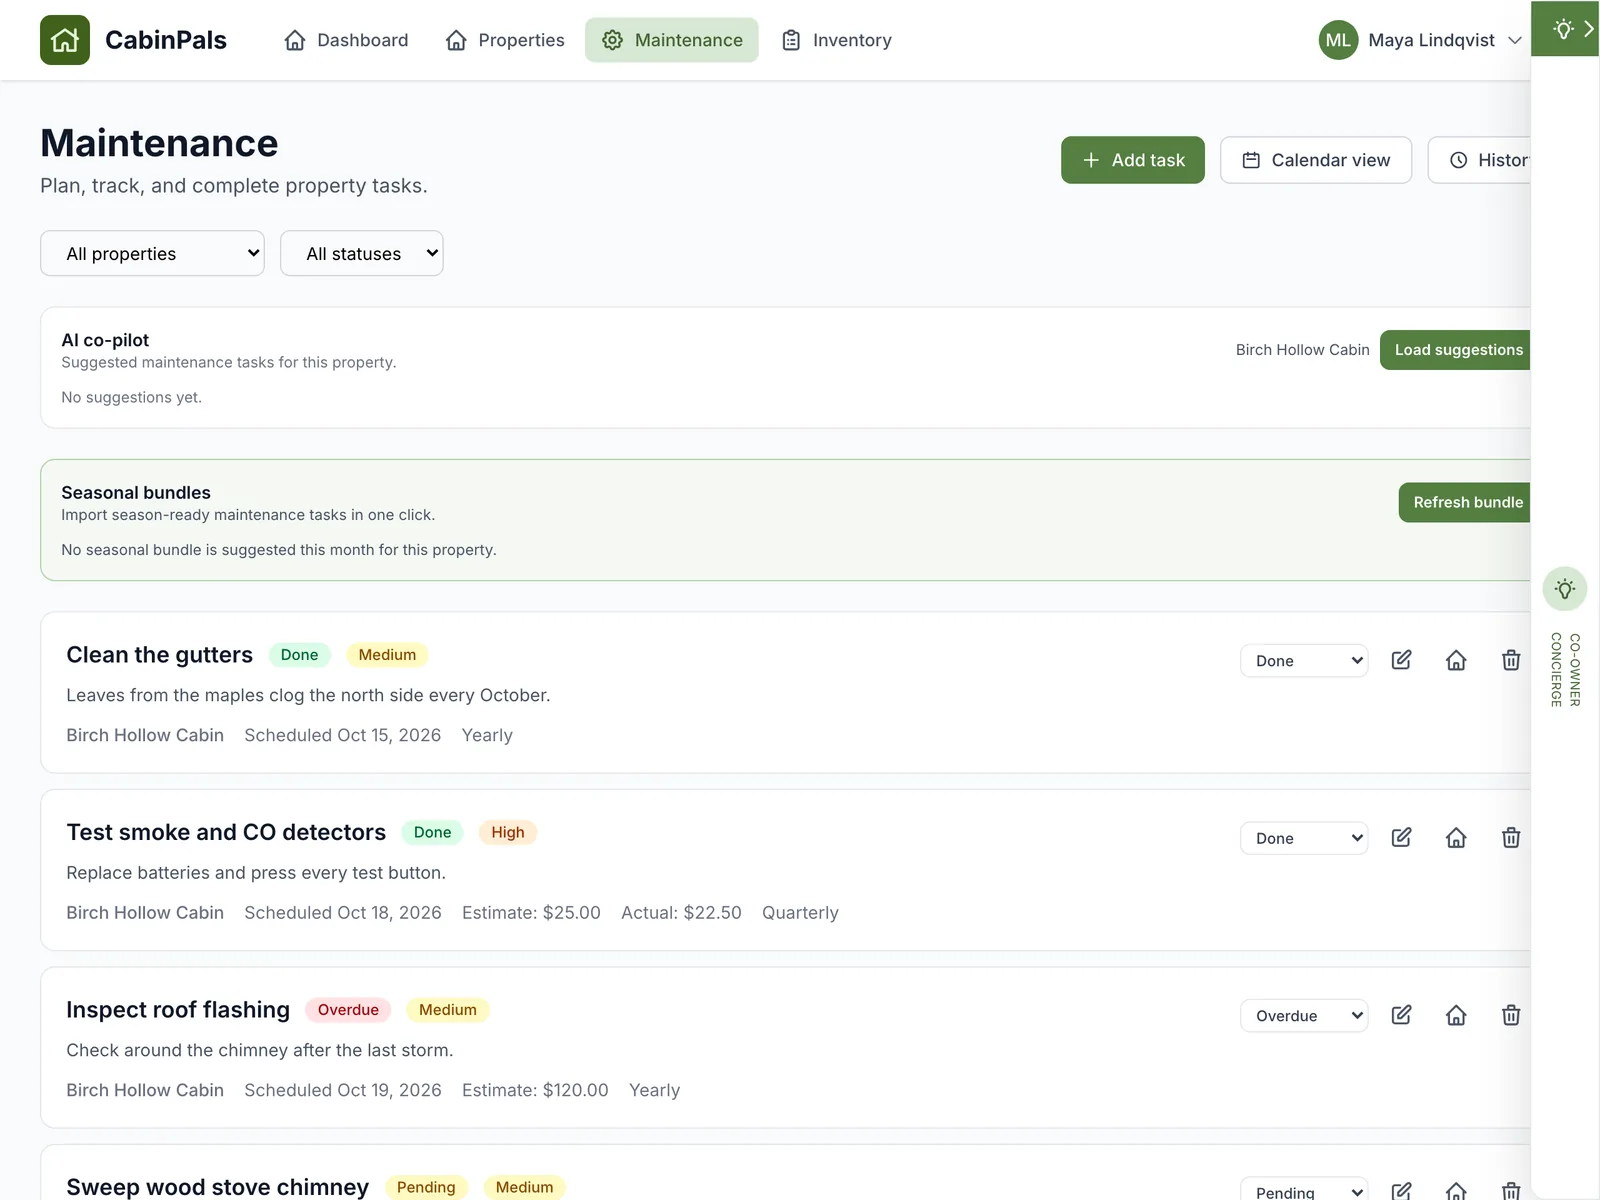This screenshot has height=1200, width=1600.
Task: Open the History button
Action: tap(1480, 160)
